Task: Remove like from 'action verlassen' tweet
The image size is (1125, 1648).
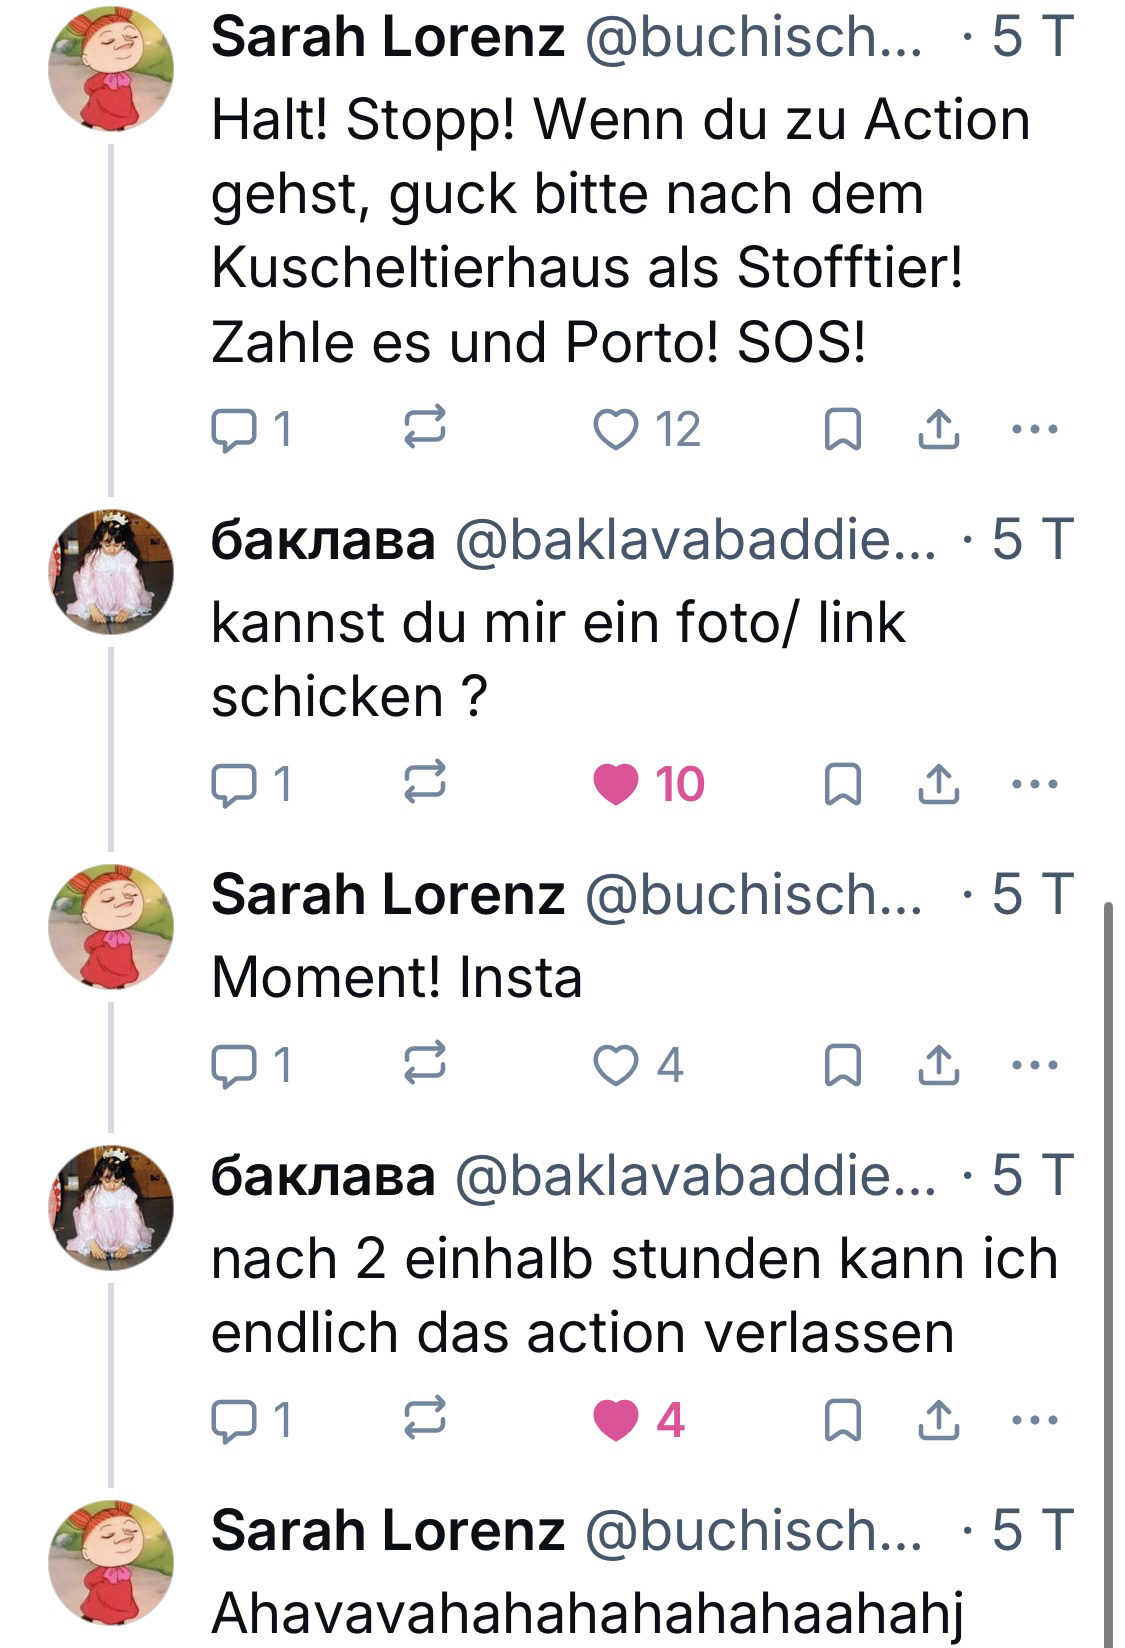Action: 616,1420
